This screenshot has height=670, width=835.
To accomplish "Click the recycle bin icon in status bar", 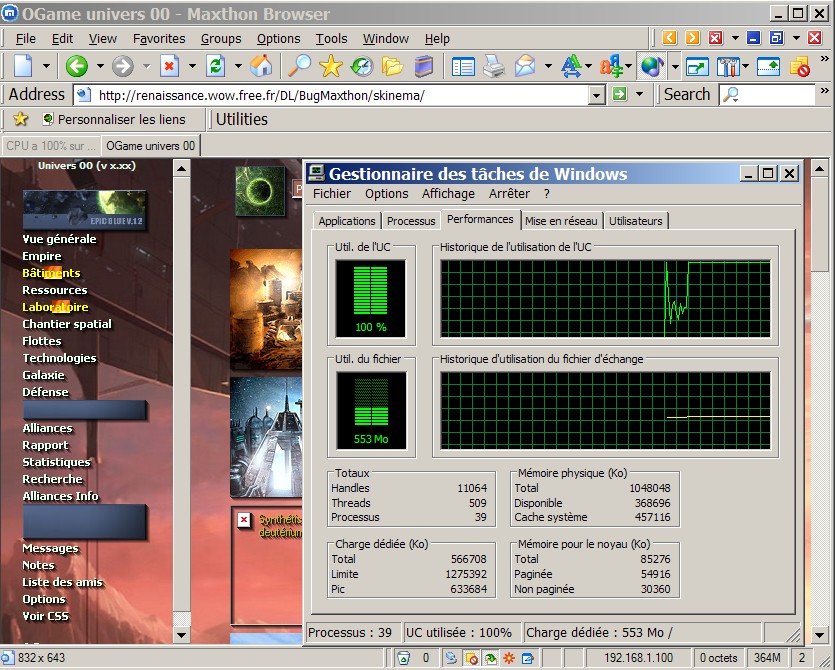I will [404, 658].
